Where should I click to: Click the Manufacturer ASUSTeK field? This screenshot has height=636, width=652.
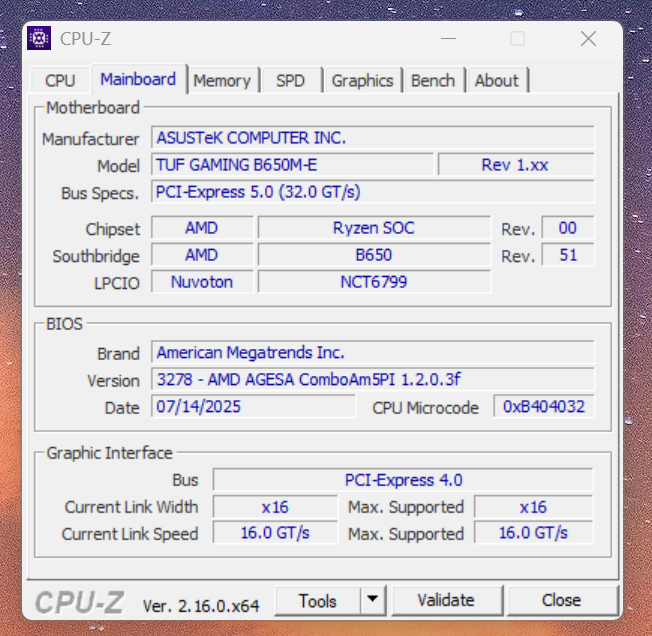[372, 138]
